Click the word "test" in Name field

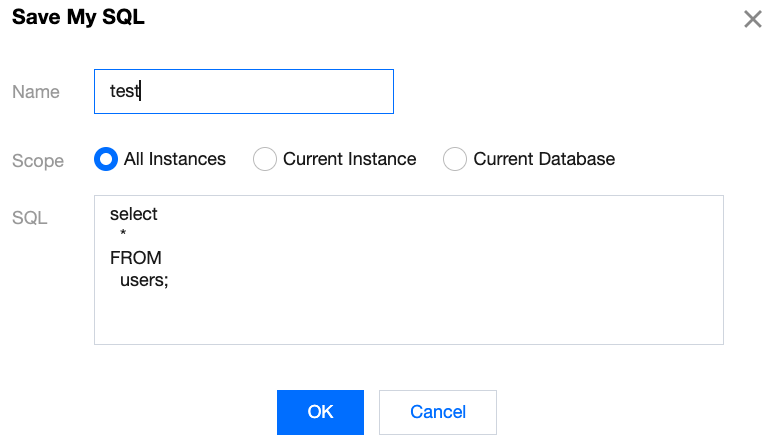pos(125,91)
